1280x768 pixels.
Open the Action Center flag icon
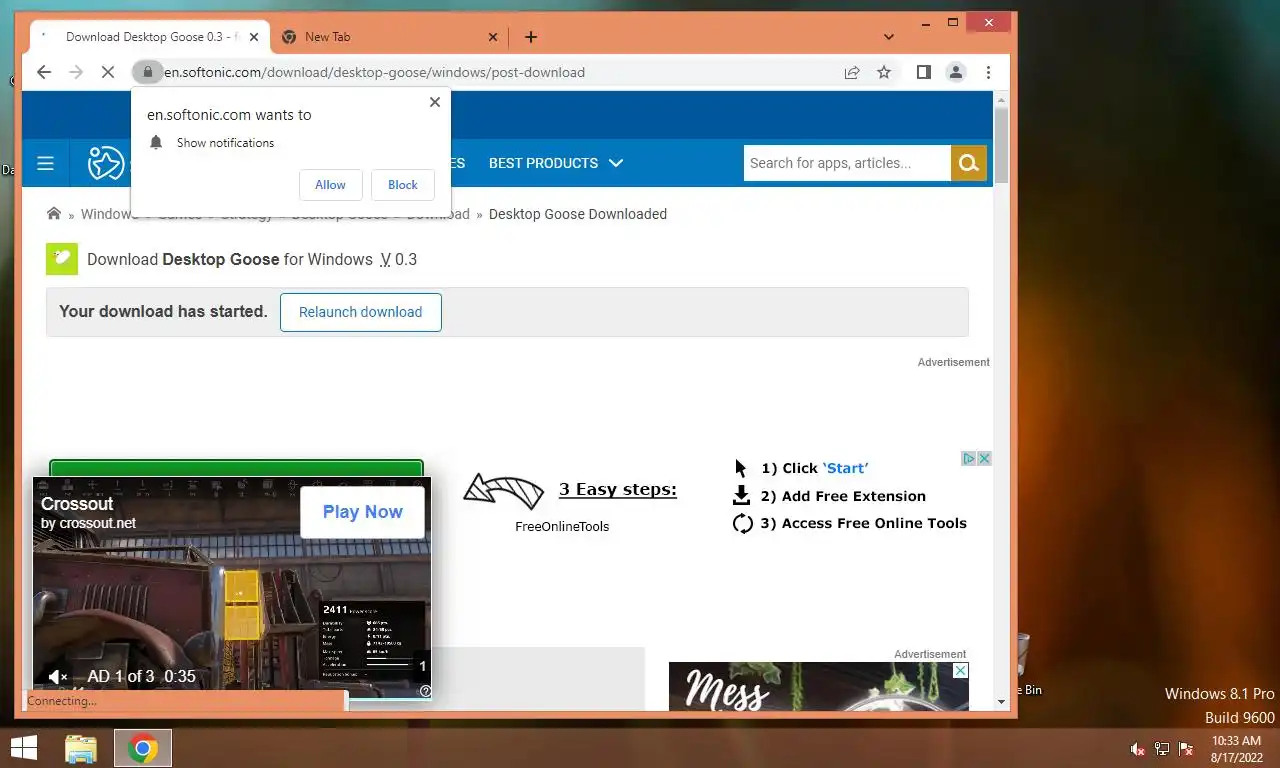point(1186,748)
